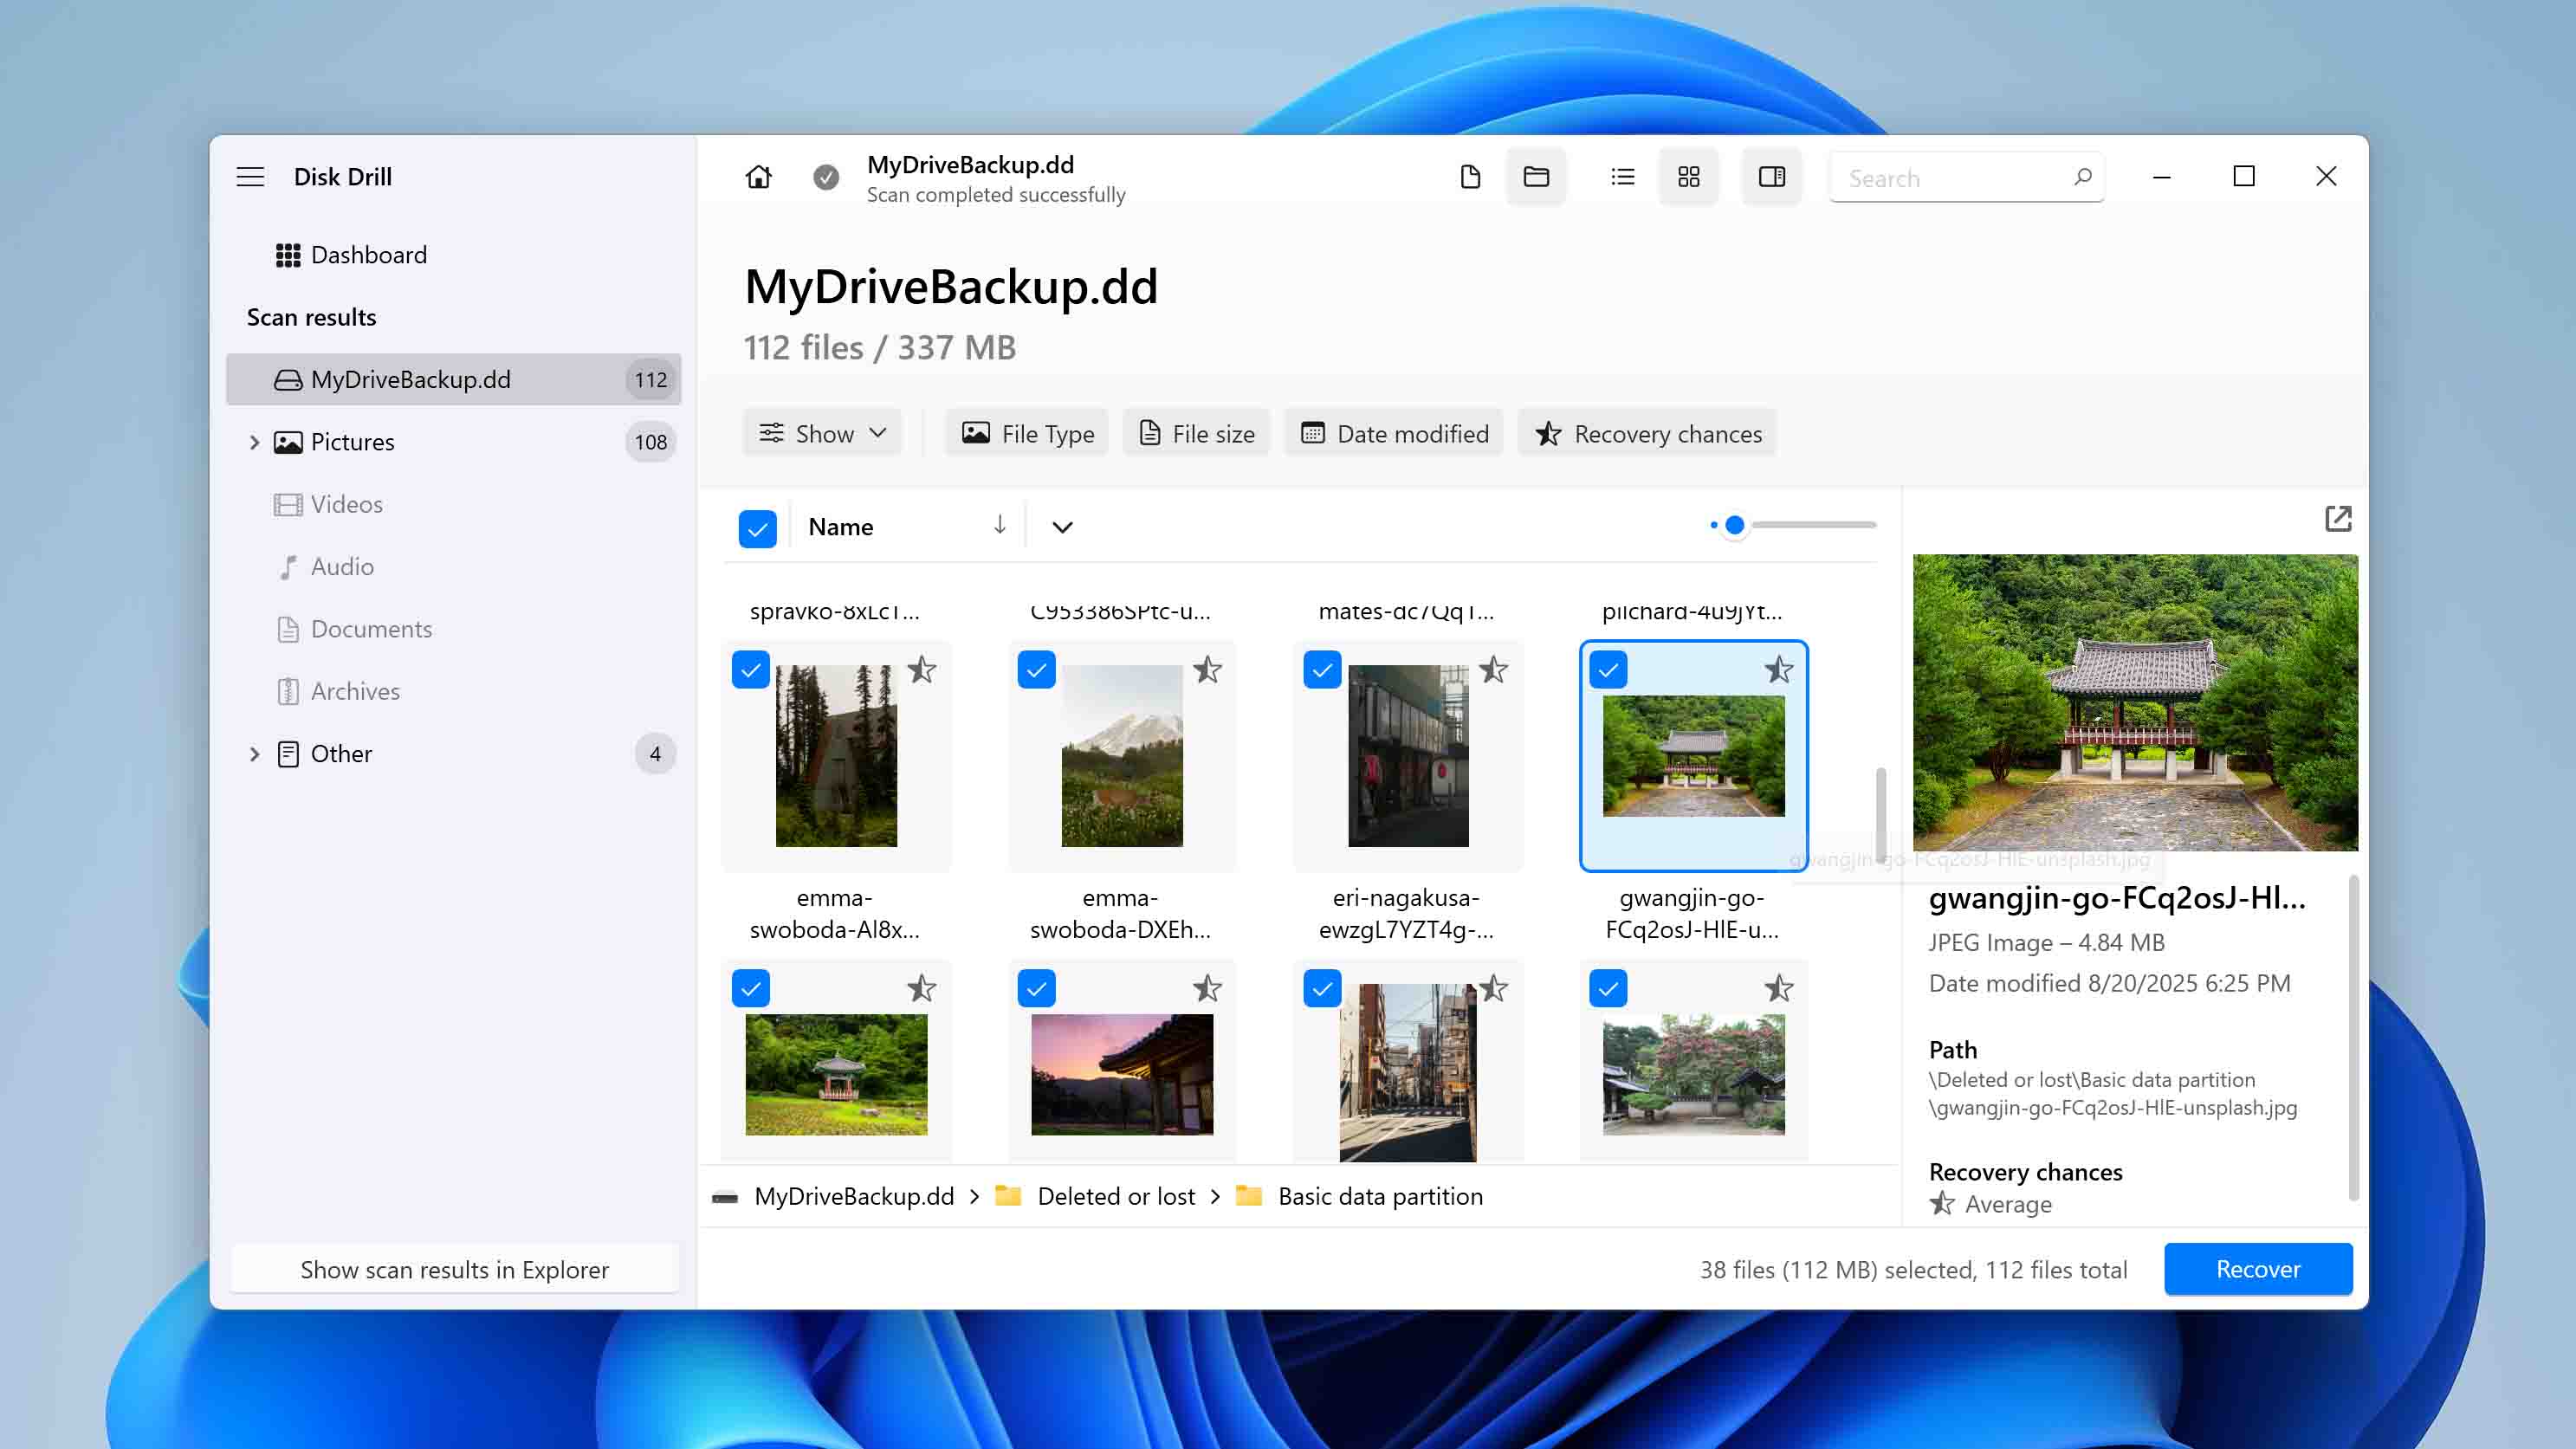Star the gwangjin-go-FCq2osJ file as favorite

coord(1779,669)
